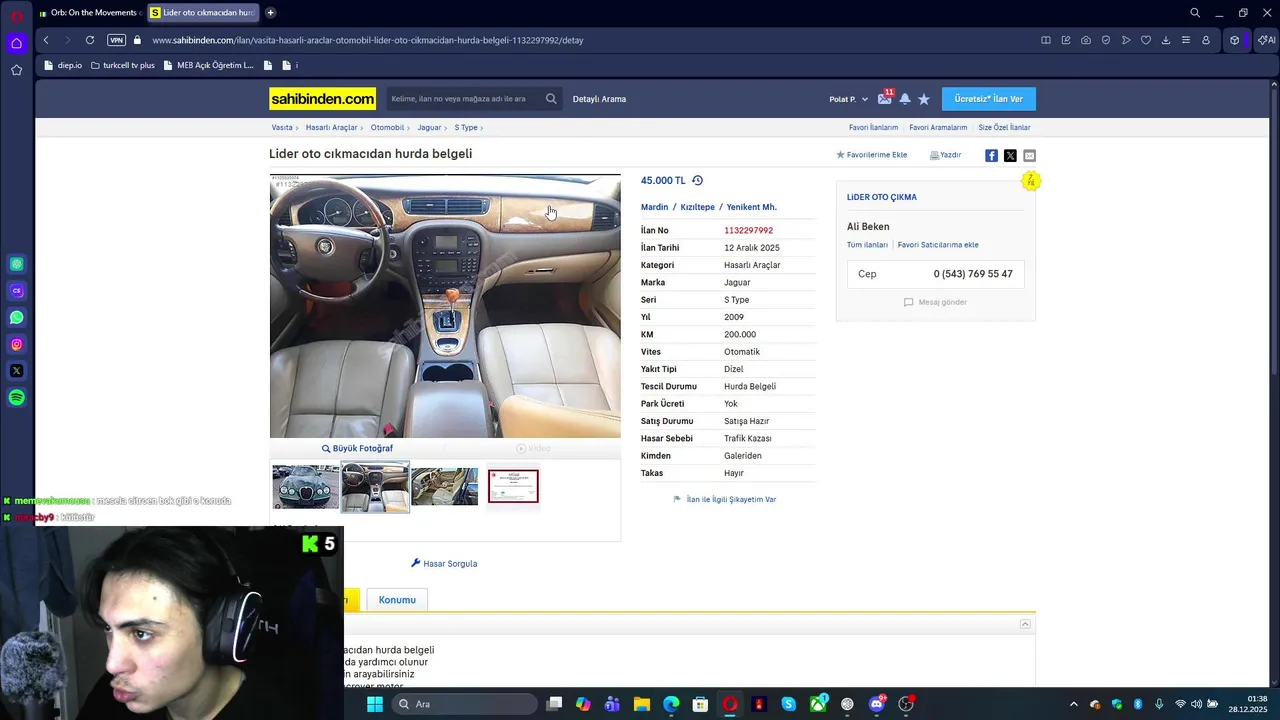Open Büyük Fotoğraf

coord(357,448)
